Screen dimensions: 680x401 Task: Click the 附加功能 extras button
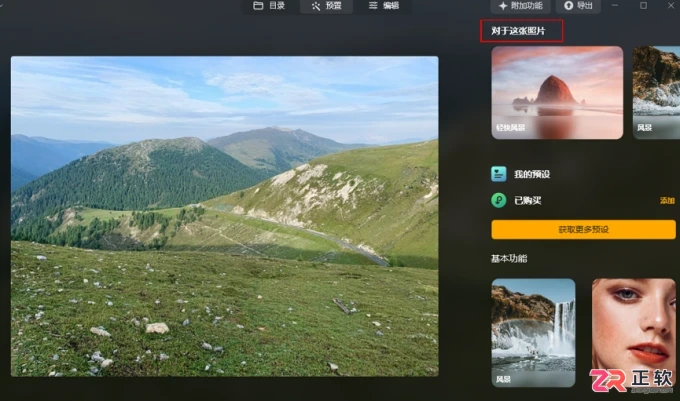coord(520,6)
